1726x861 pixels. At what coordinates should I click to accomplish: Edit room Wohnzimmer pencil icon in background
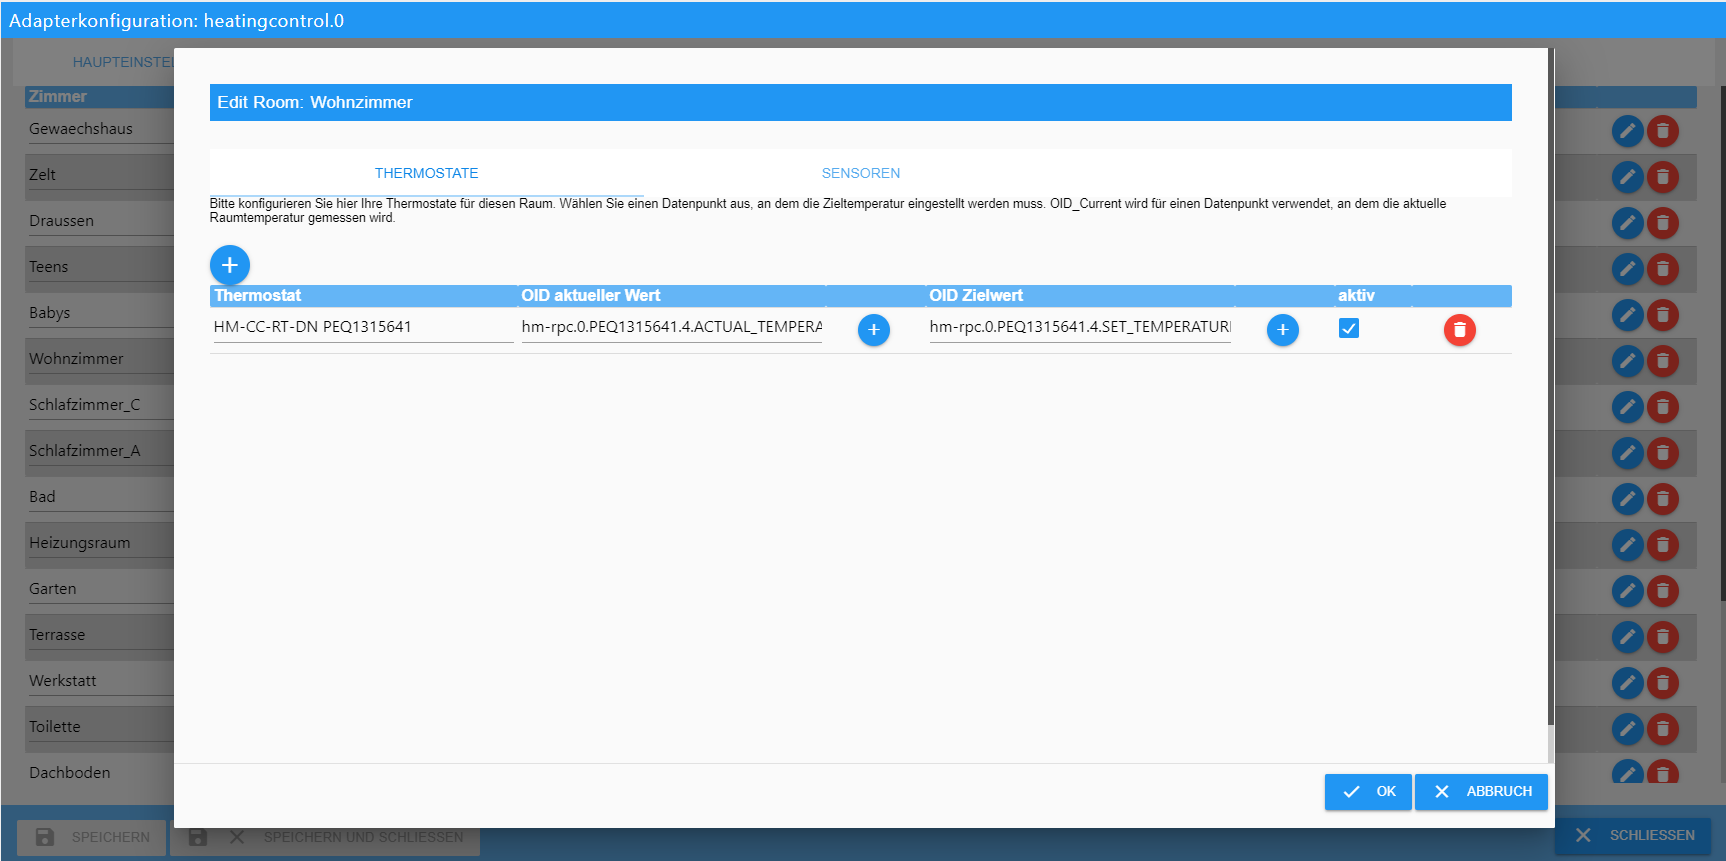pos(1628,361)
